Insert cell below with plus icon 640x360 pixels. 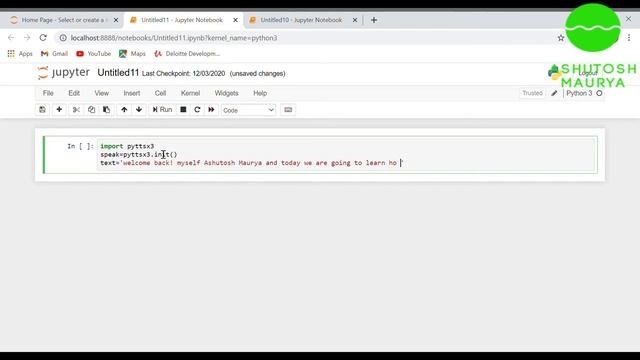pyautogui.click(x=59, y=110)
